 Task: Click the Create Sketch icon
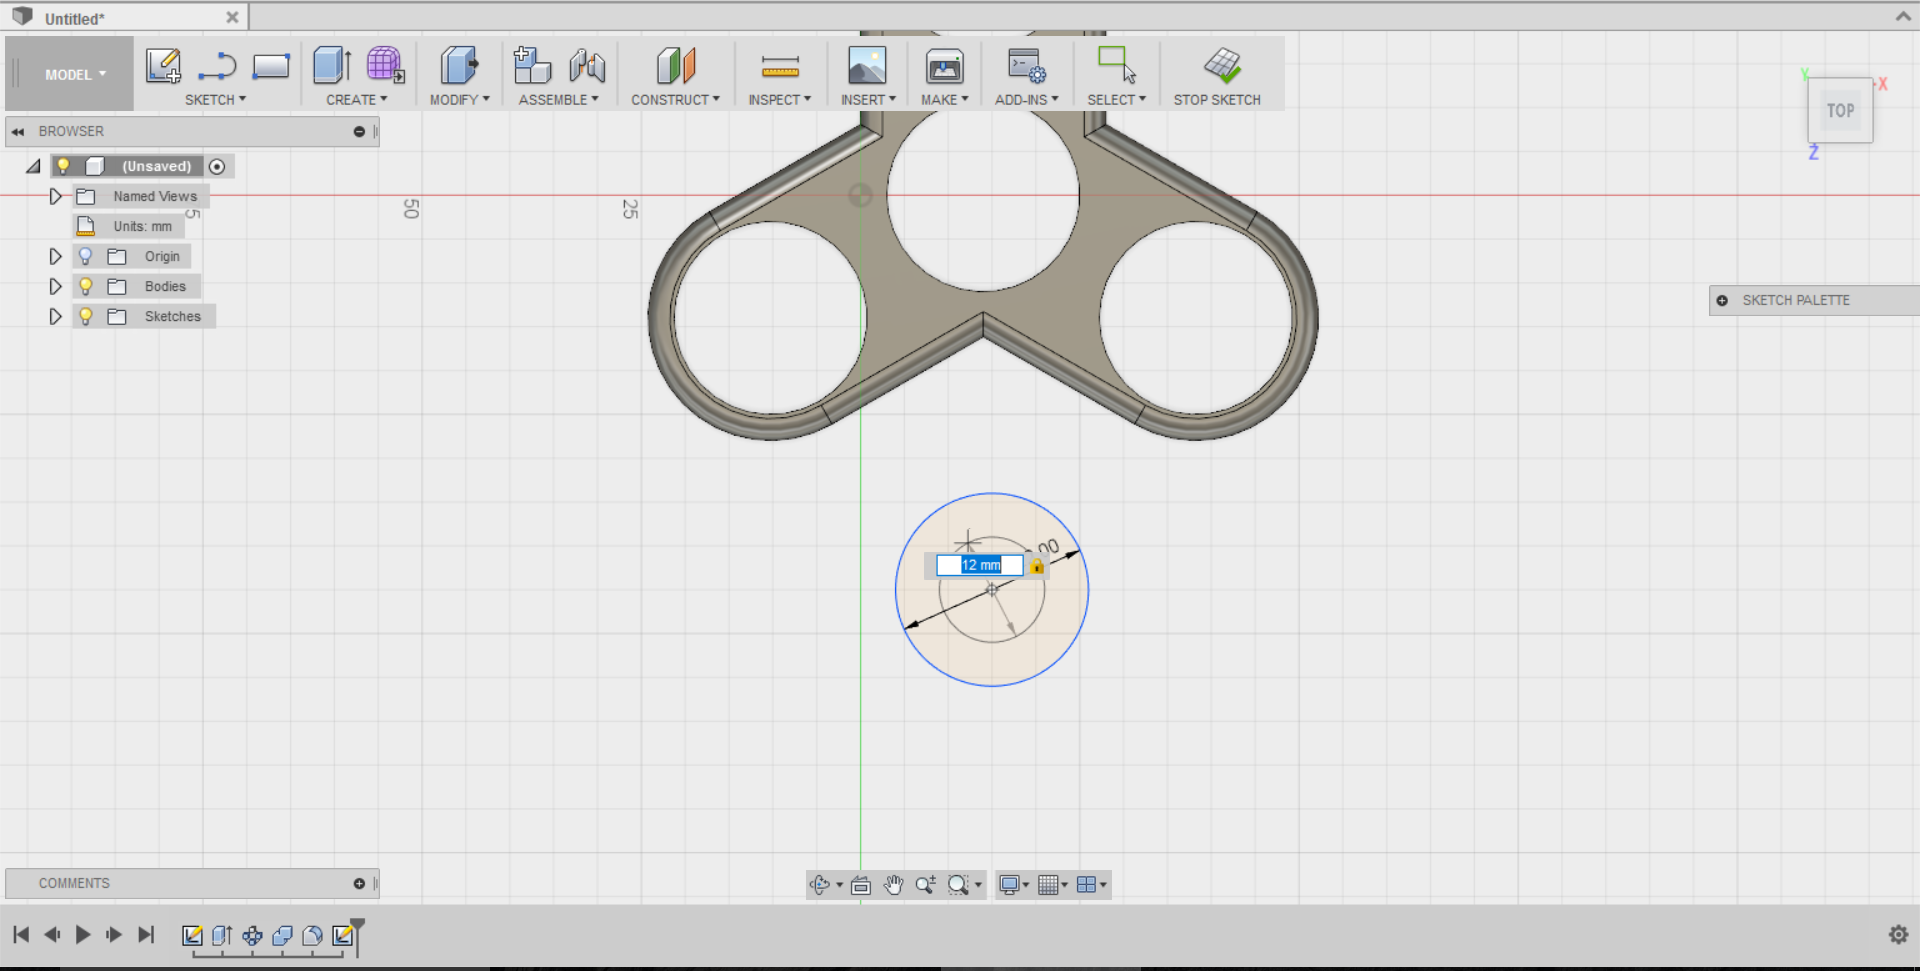tap(163, 66)
